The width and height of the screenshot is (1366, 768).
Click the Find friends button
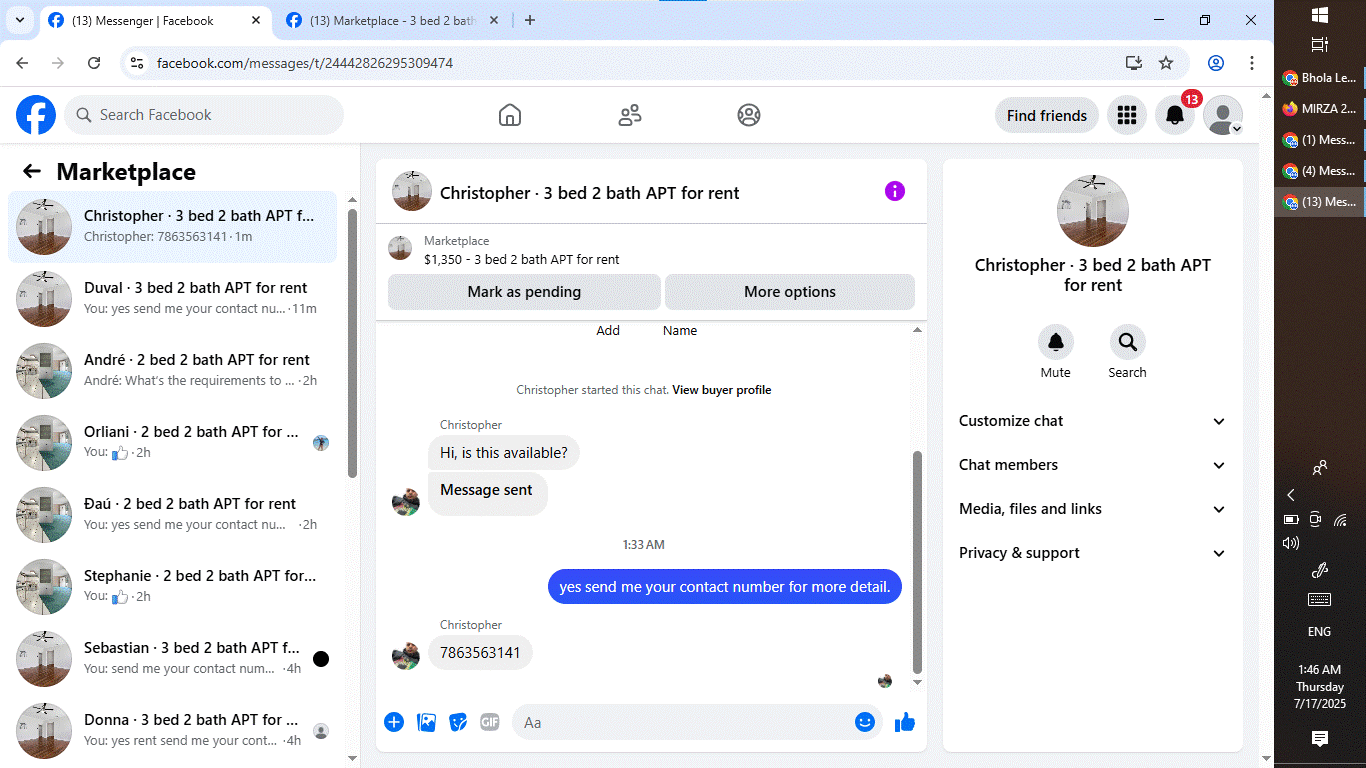pyautogui.click(x=1047, y=115)
